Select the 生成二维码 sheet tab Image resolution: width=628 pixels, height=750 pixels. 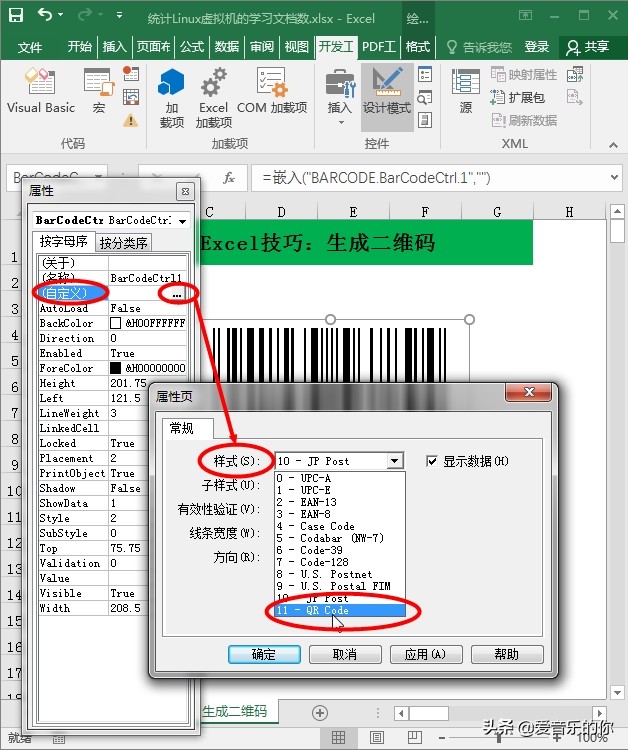click(x=234, y=711)
